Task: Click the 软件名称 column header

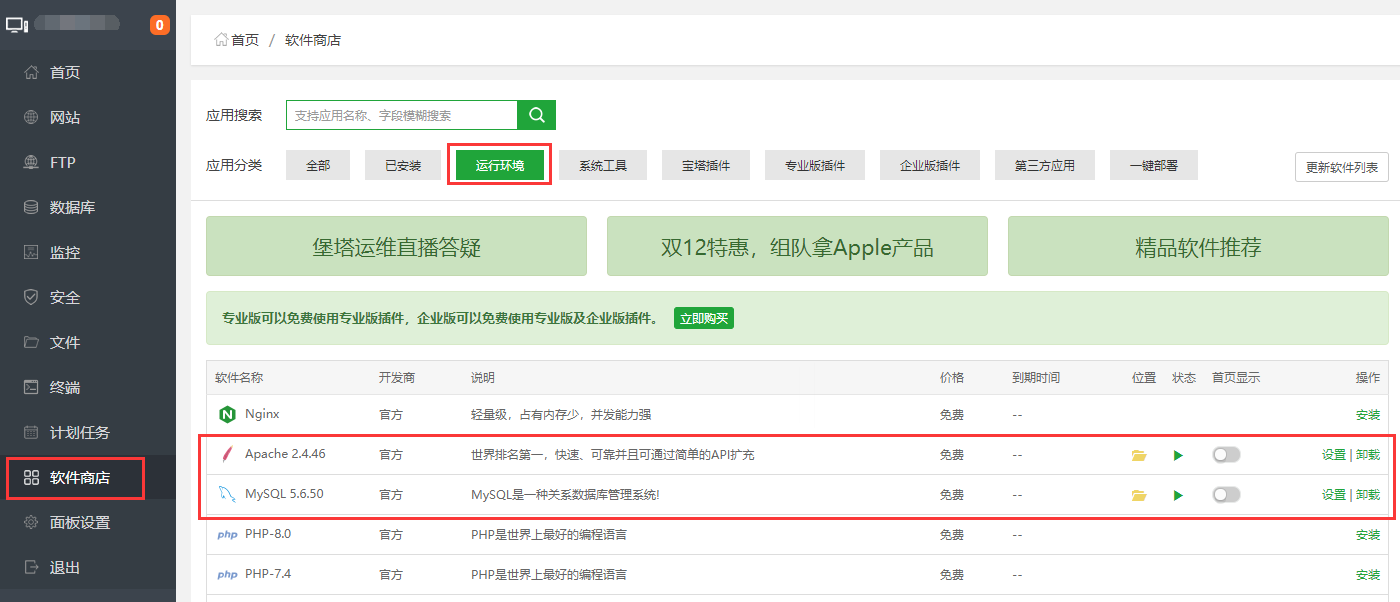Action: coord(239,378)
